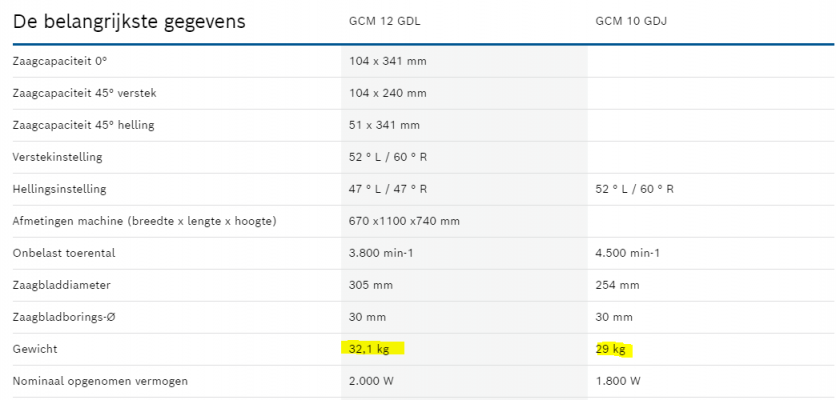Click the GDL Verstekinstelling value '52 ° L / 60 ° R'
Viewport: 836px width, 400px height.
coord(388,157)
